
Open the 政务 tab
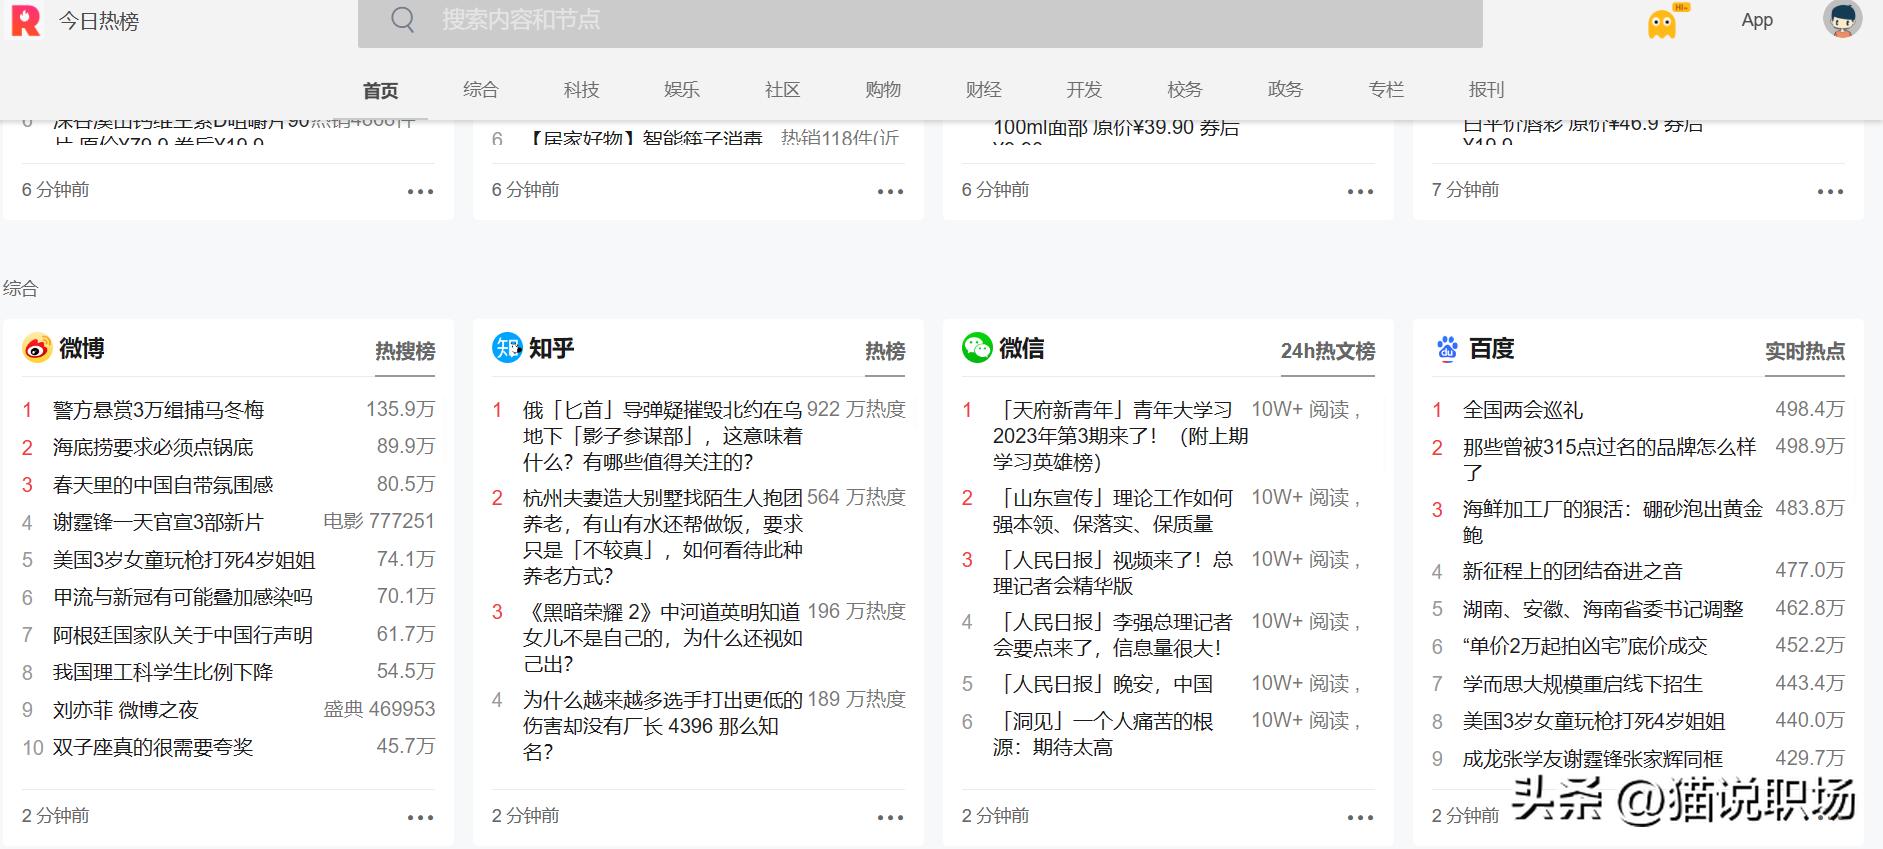pos(1285,90)
